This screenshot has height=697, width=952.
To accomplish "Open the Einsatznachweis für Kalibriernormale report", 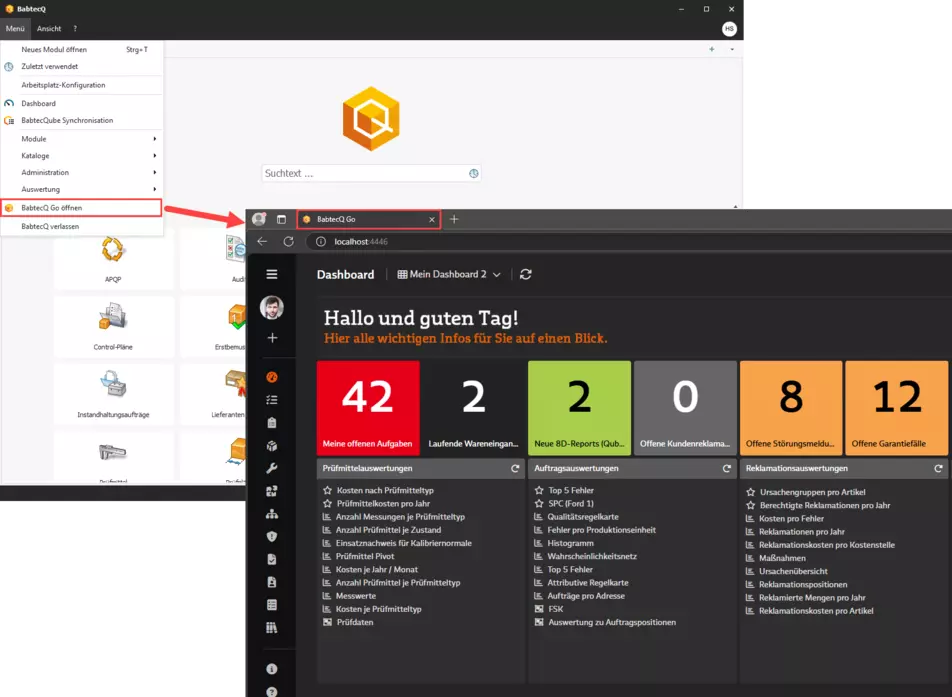I will click(x=404, y=543).
